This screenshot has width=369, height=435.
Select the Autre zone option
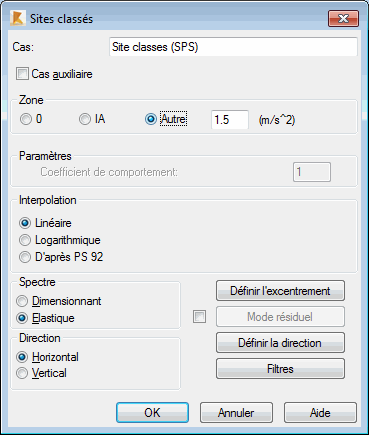point(151,119)
